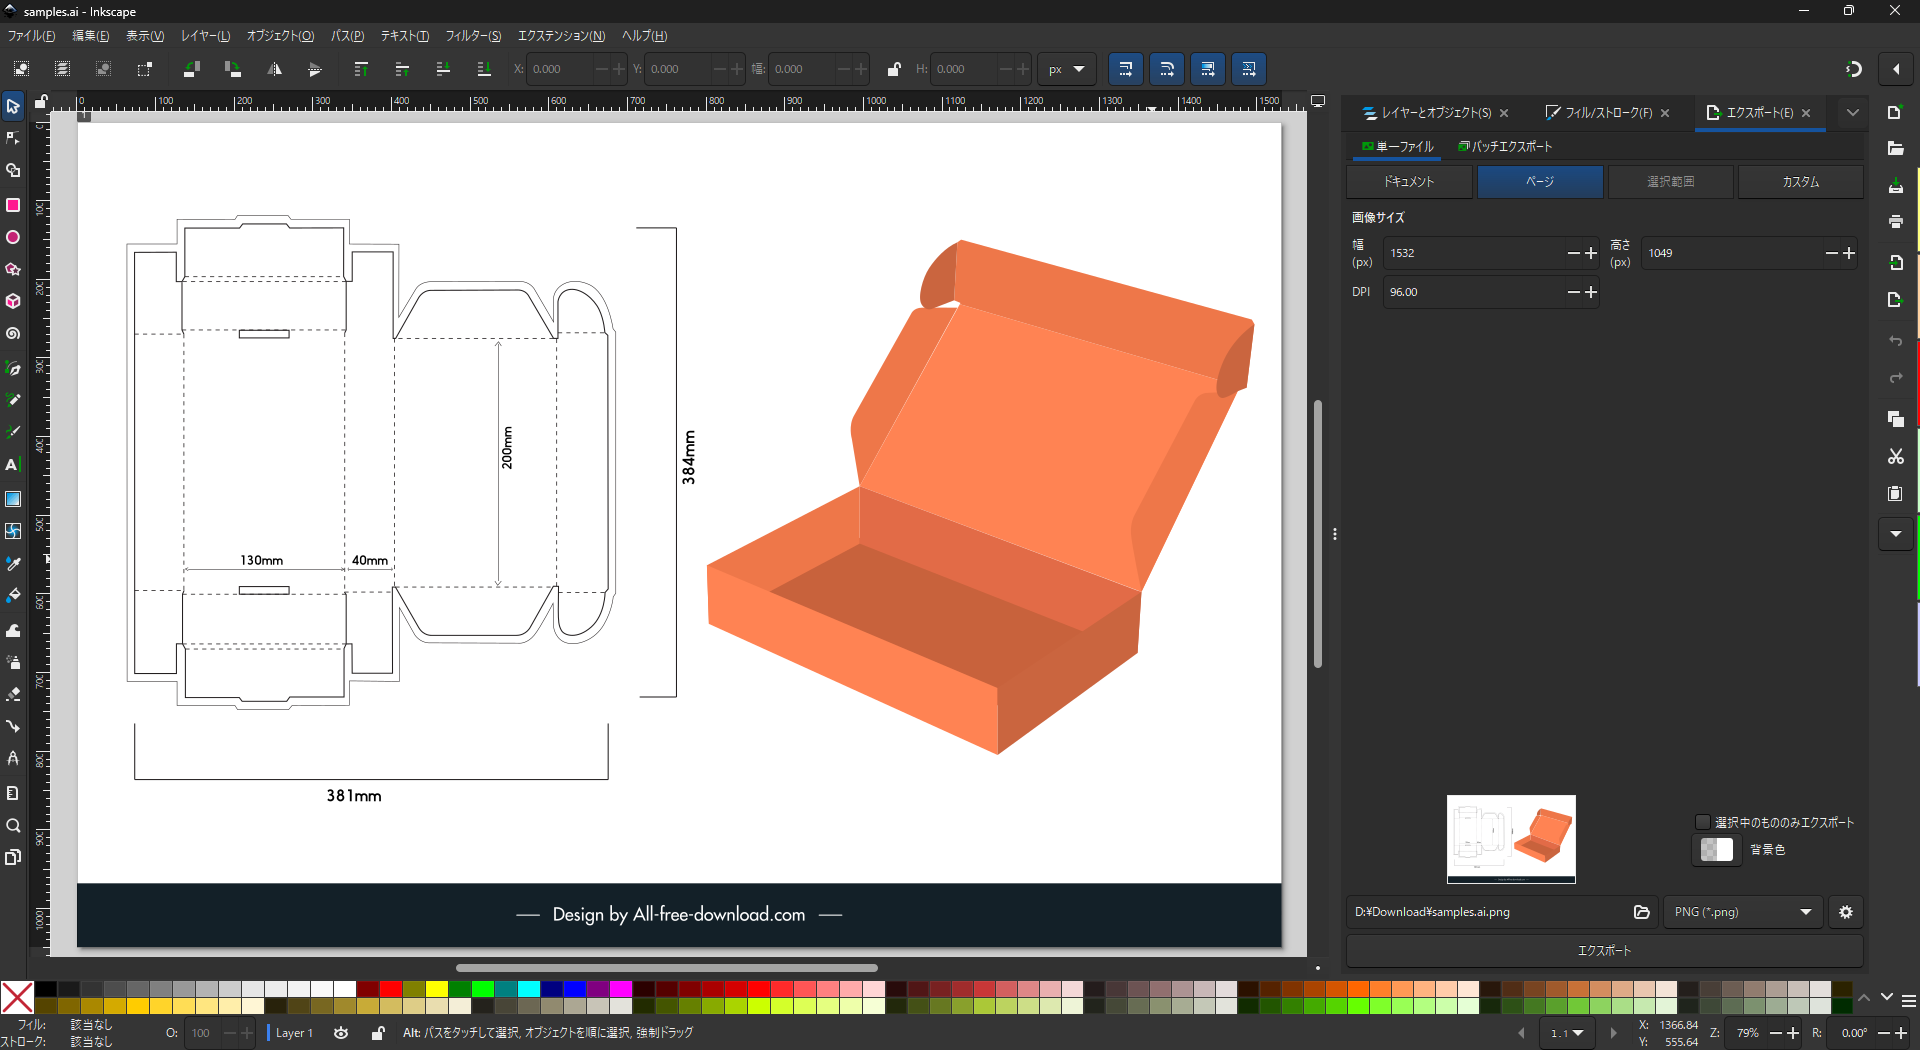Open the px units dropdown

(1066, 69)
